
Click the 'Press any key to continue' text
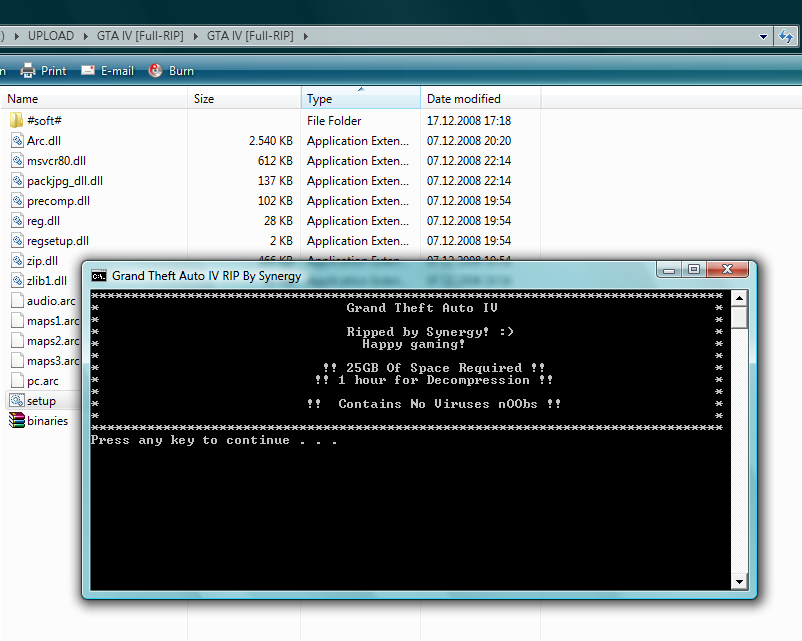(x=214, y=440)
